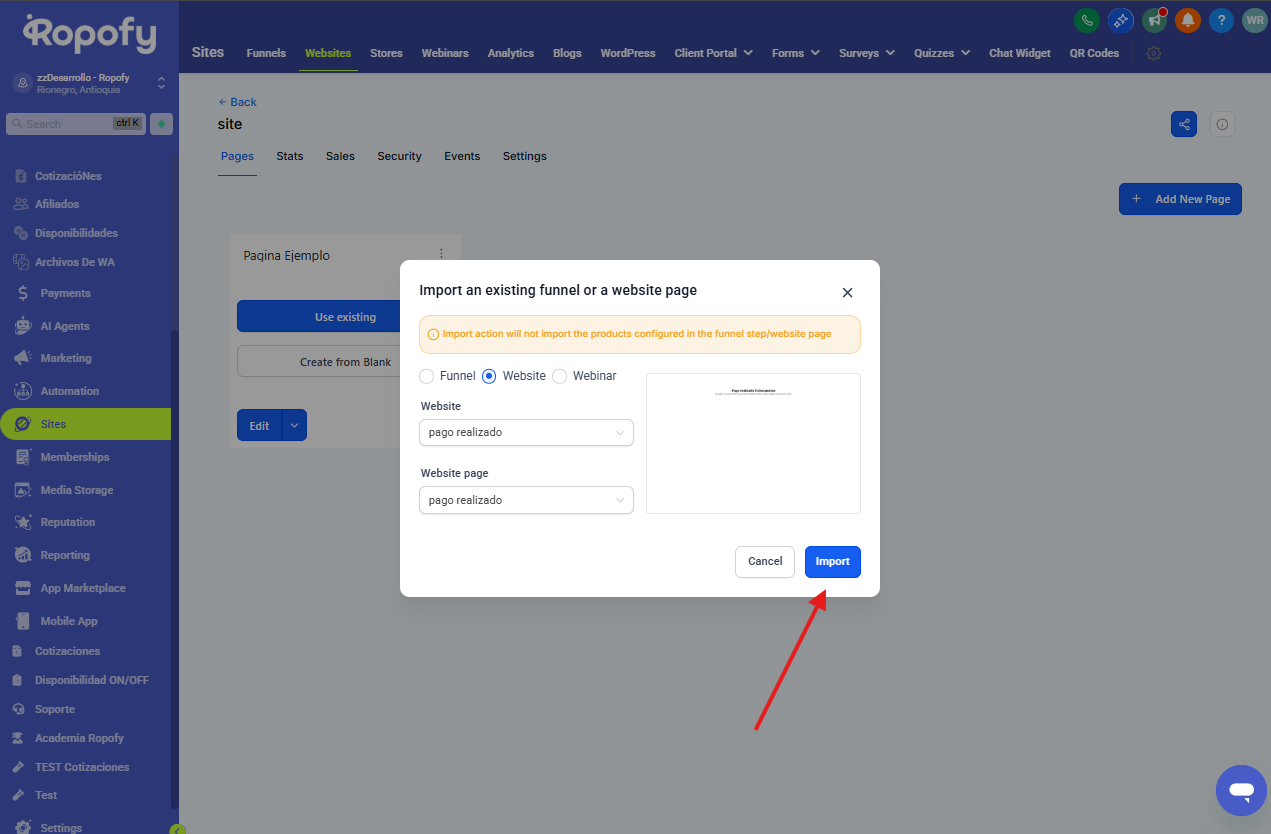Click the phone dialer icon in header
1271x834 pixels.
click(1086, 20)
